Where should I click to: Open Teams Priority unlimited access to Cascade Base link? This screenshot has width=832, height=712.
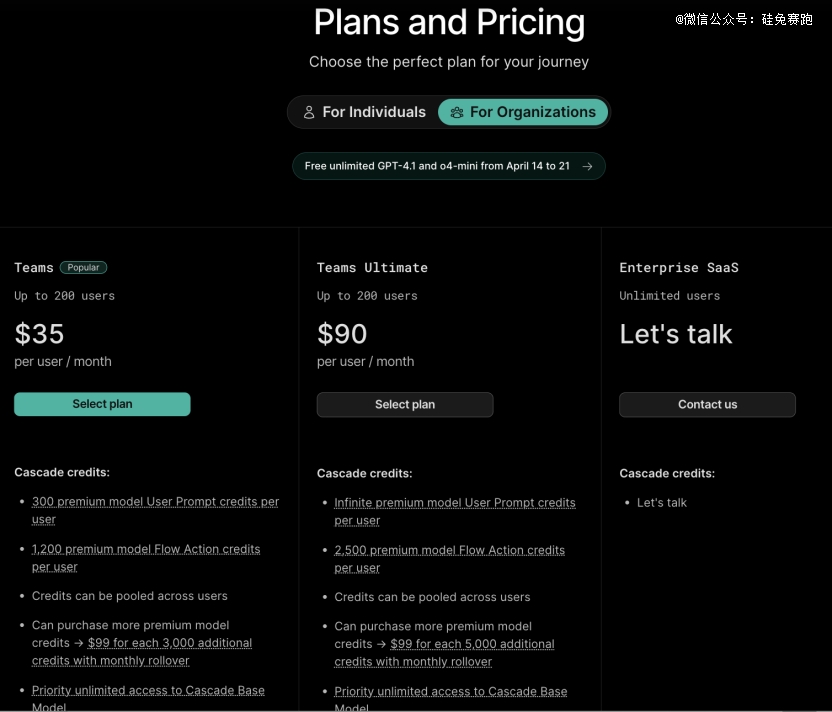click(x=148, y=698)
